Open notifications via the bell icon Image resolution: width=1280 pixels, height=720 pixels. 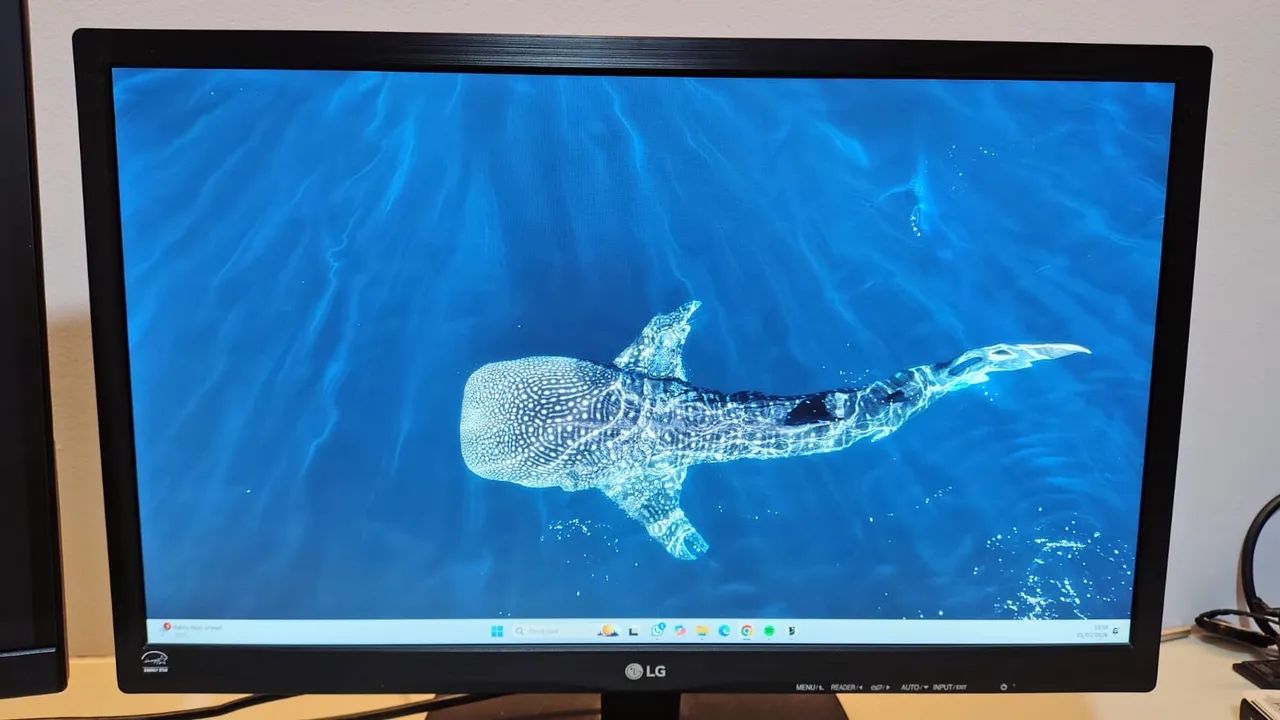(x=1115, y=632)
